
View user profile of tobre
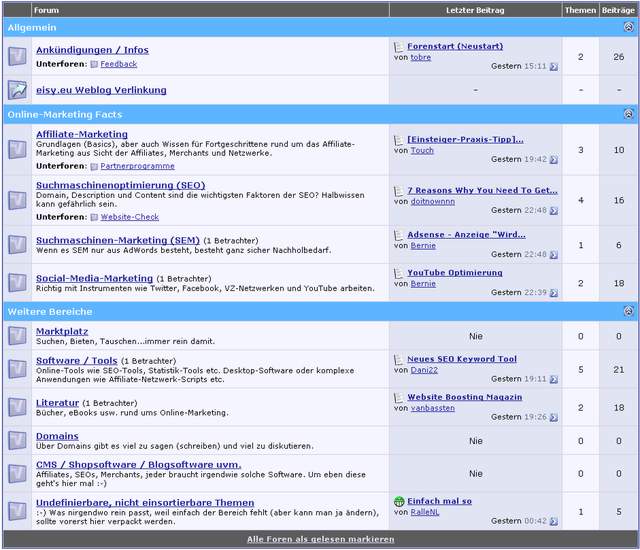pos(421,57)
